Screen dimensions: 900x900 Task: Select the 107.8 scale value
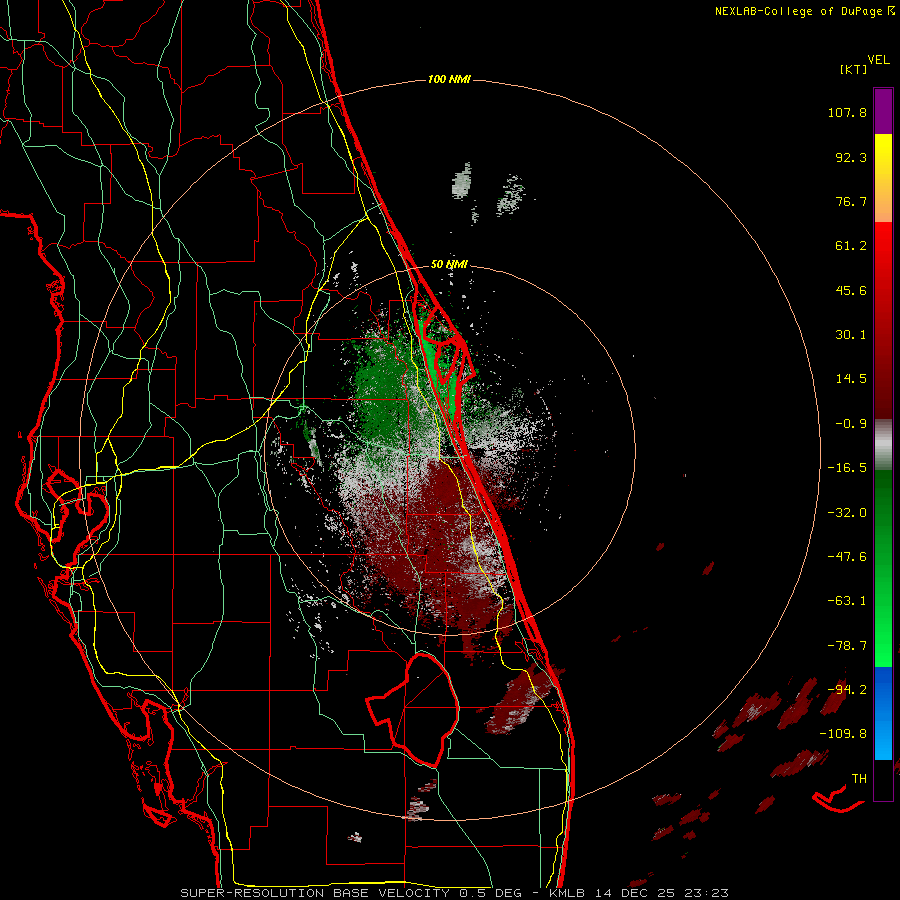pos(847,112)
